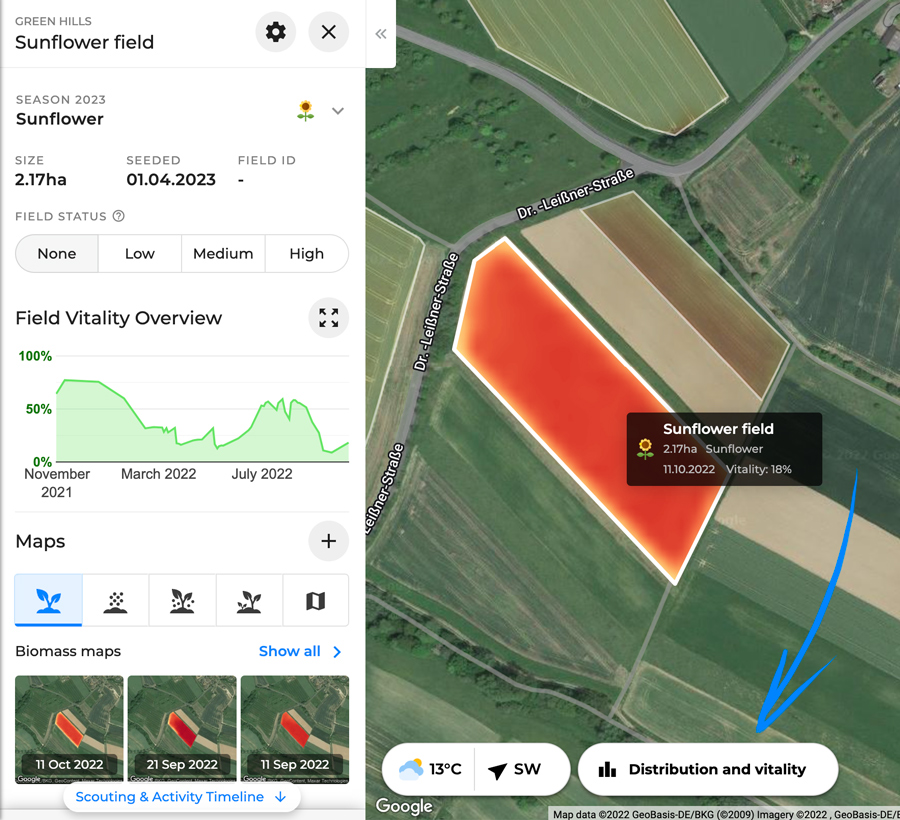Open field status help icon
900x820 pixels.
[x=119, y=216]
